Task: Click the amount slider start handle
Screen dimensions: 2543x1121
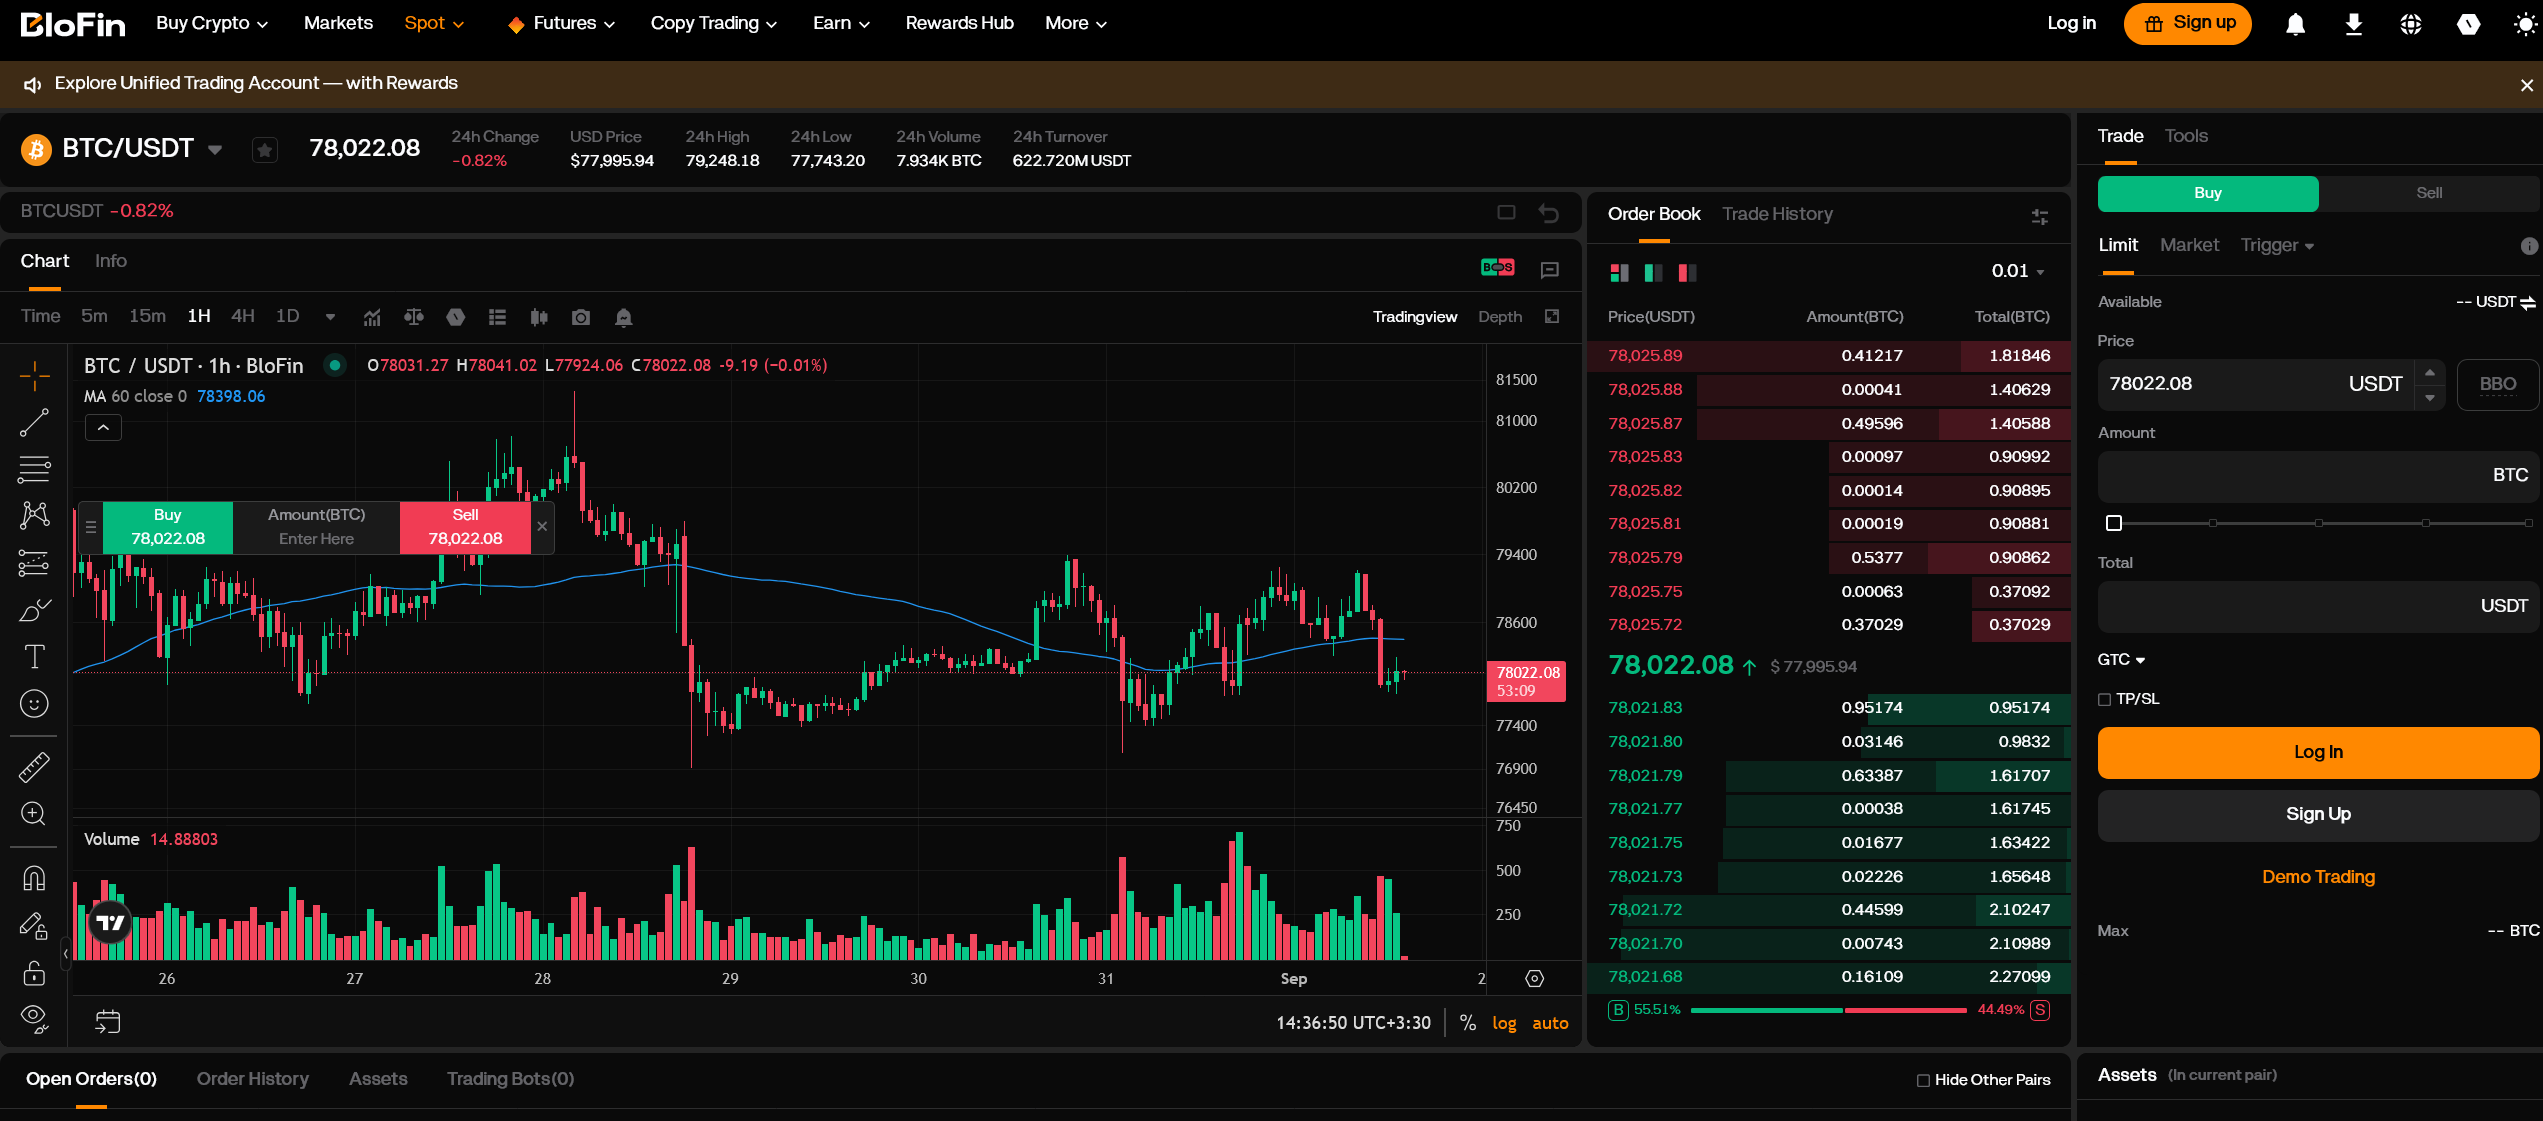Action: point(2113,523)
